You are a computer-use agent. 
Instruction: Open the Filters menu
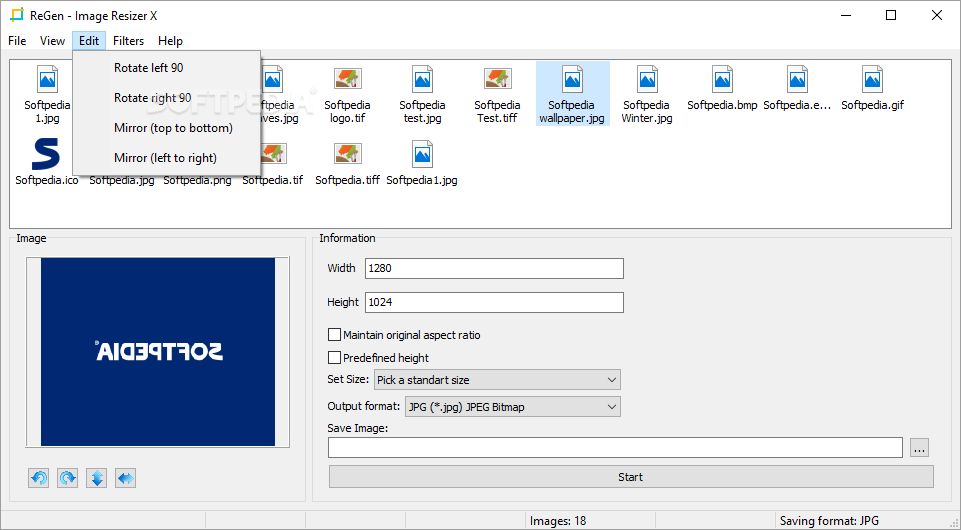pyautogui.click(x=129, y=40)
